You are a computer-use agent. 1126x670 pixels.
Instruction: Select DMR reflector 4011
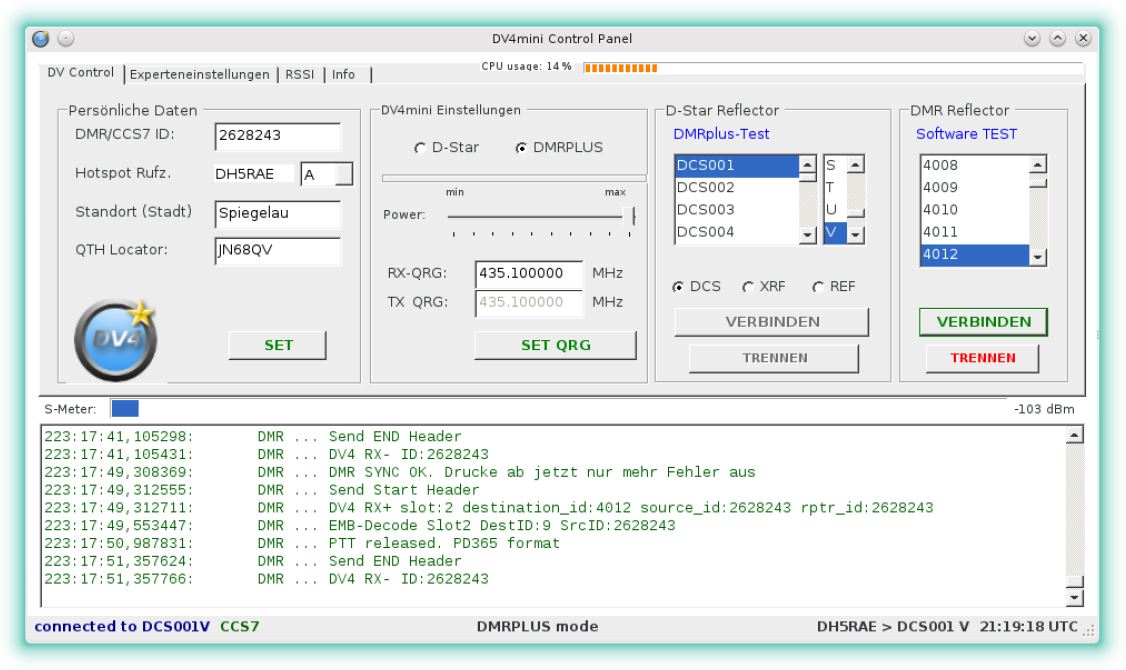point(974,232)
